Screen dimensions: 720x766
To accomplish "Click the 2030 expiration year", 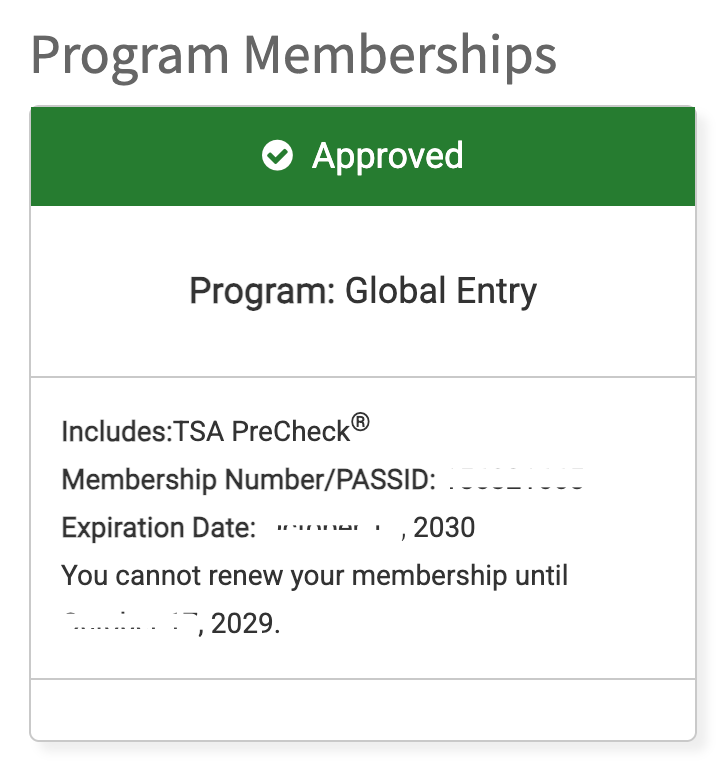I will pos(444,527).
